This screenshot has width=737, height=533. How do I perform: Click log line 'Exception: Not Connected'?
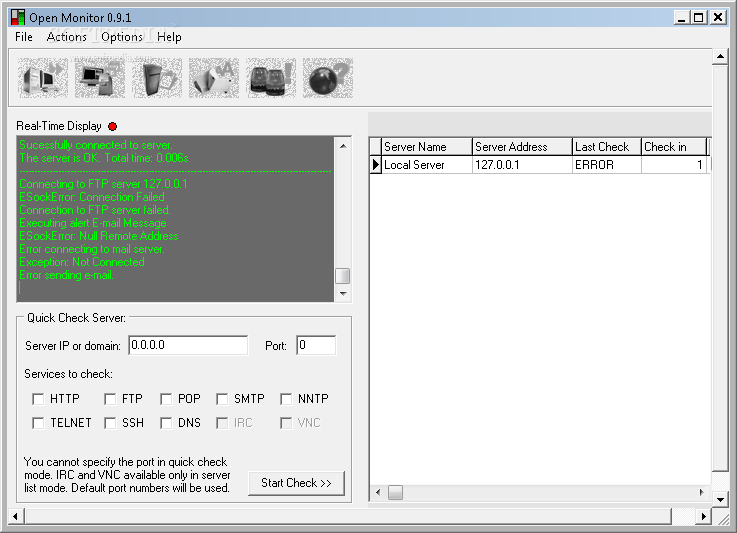[x=82, y=262]
